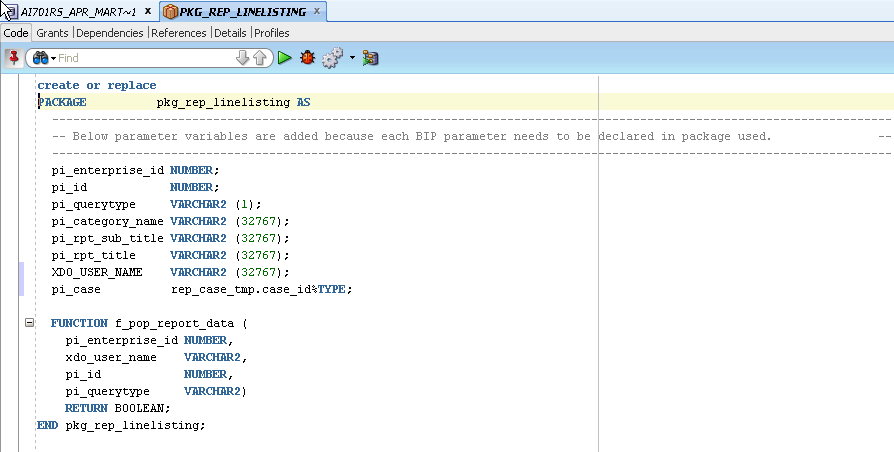
Task: Click the 'RETURN BOOLEAN;' line
Action: 117,408
